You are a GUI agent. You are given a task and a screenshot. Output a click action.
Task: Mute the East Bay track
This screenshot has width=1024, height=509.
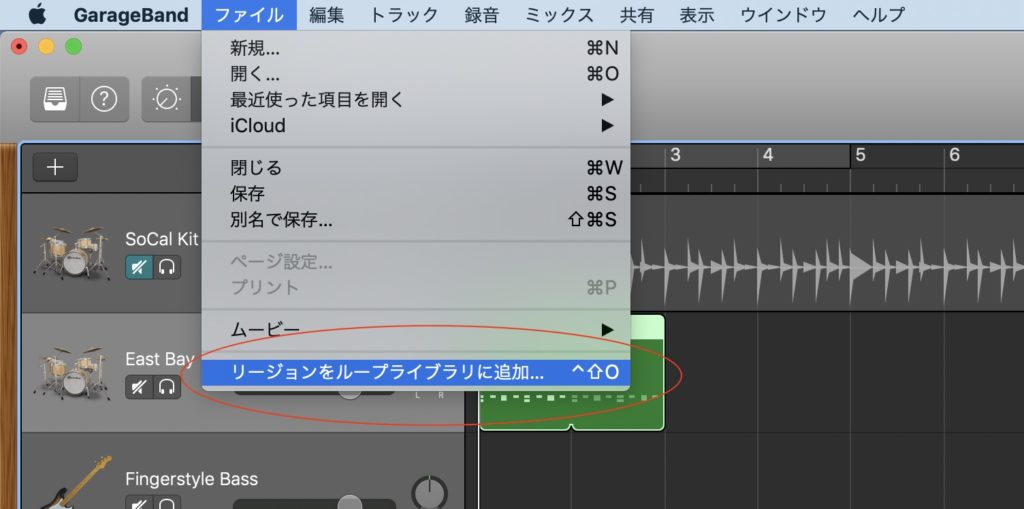pyautogui.click(x=139, y=387)
